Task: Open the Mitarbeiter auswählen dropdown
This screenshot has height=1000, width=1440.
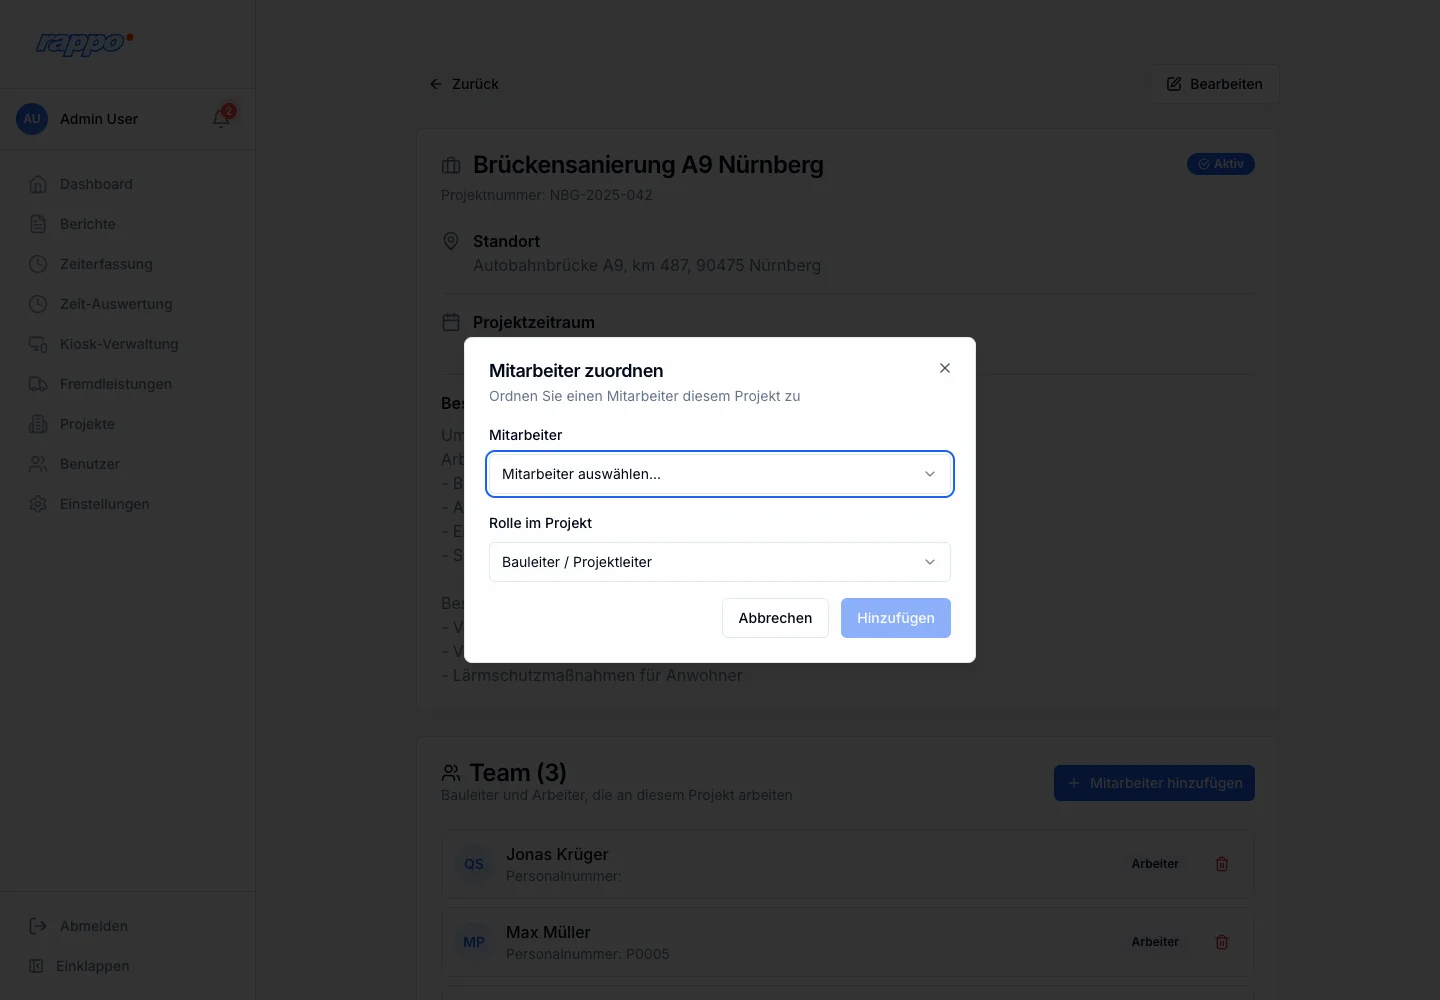Action: pyautogui.click(x=720, y=474)
